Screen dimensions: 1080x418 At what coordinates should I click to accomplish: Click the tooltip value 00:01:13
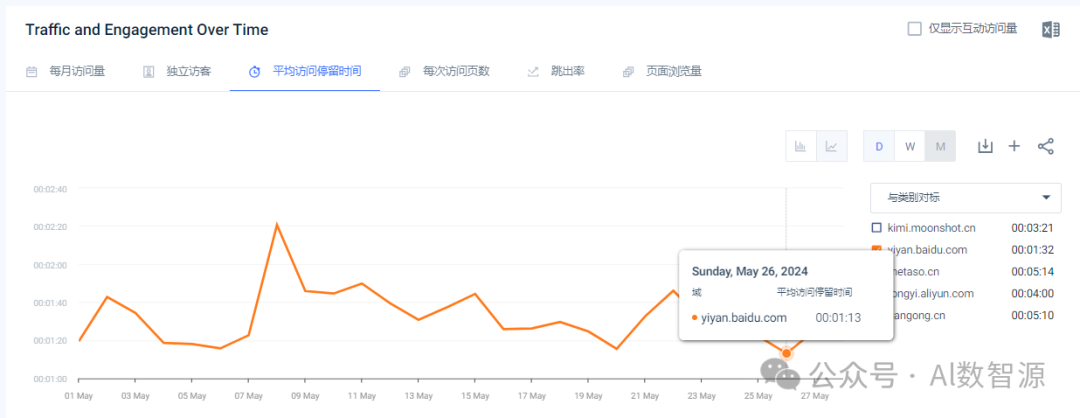point(838,317)
